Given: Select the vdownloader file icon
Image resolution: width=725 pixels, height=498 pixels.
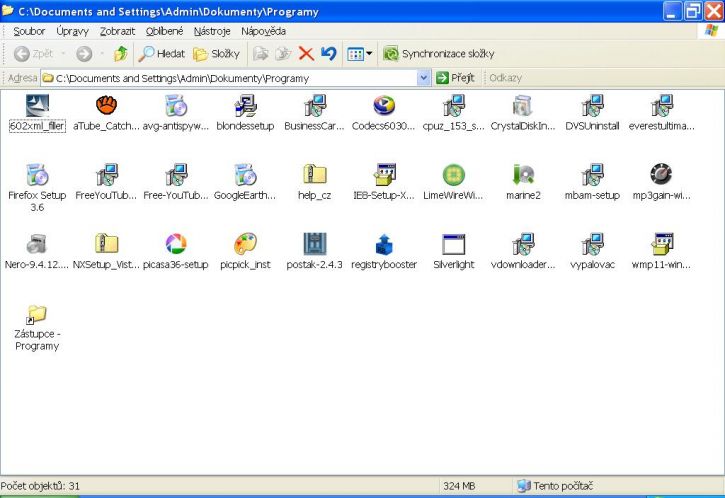Looking at the screenshot, I should click(x=522, y=244).
